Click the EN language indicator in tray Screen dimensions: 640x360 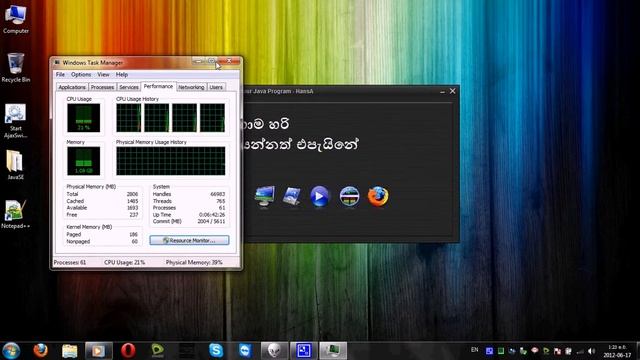tap(474, 350)
